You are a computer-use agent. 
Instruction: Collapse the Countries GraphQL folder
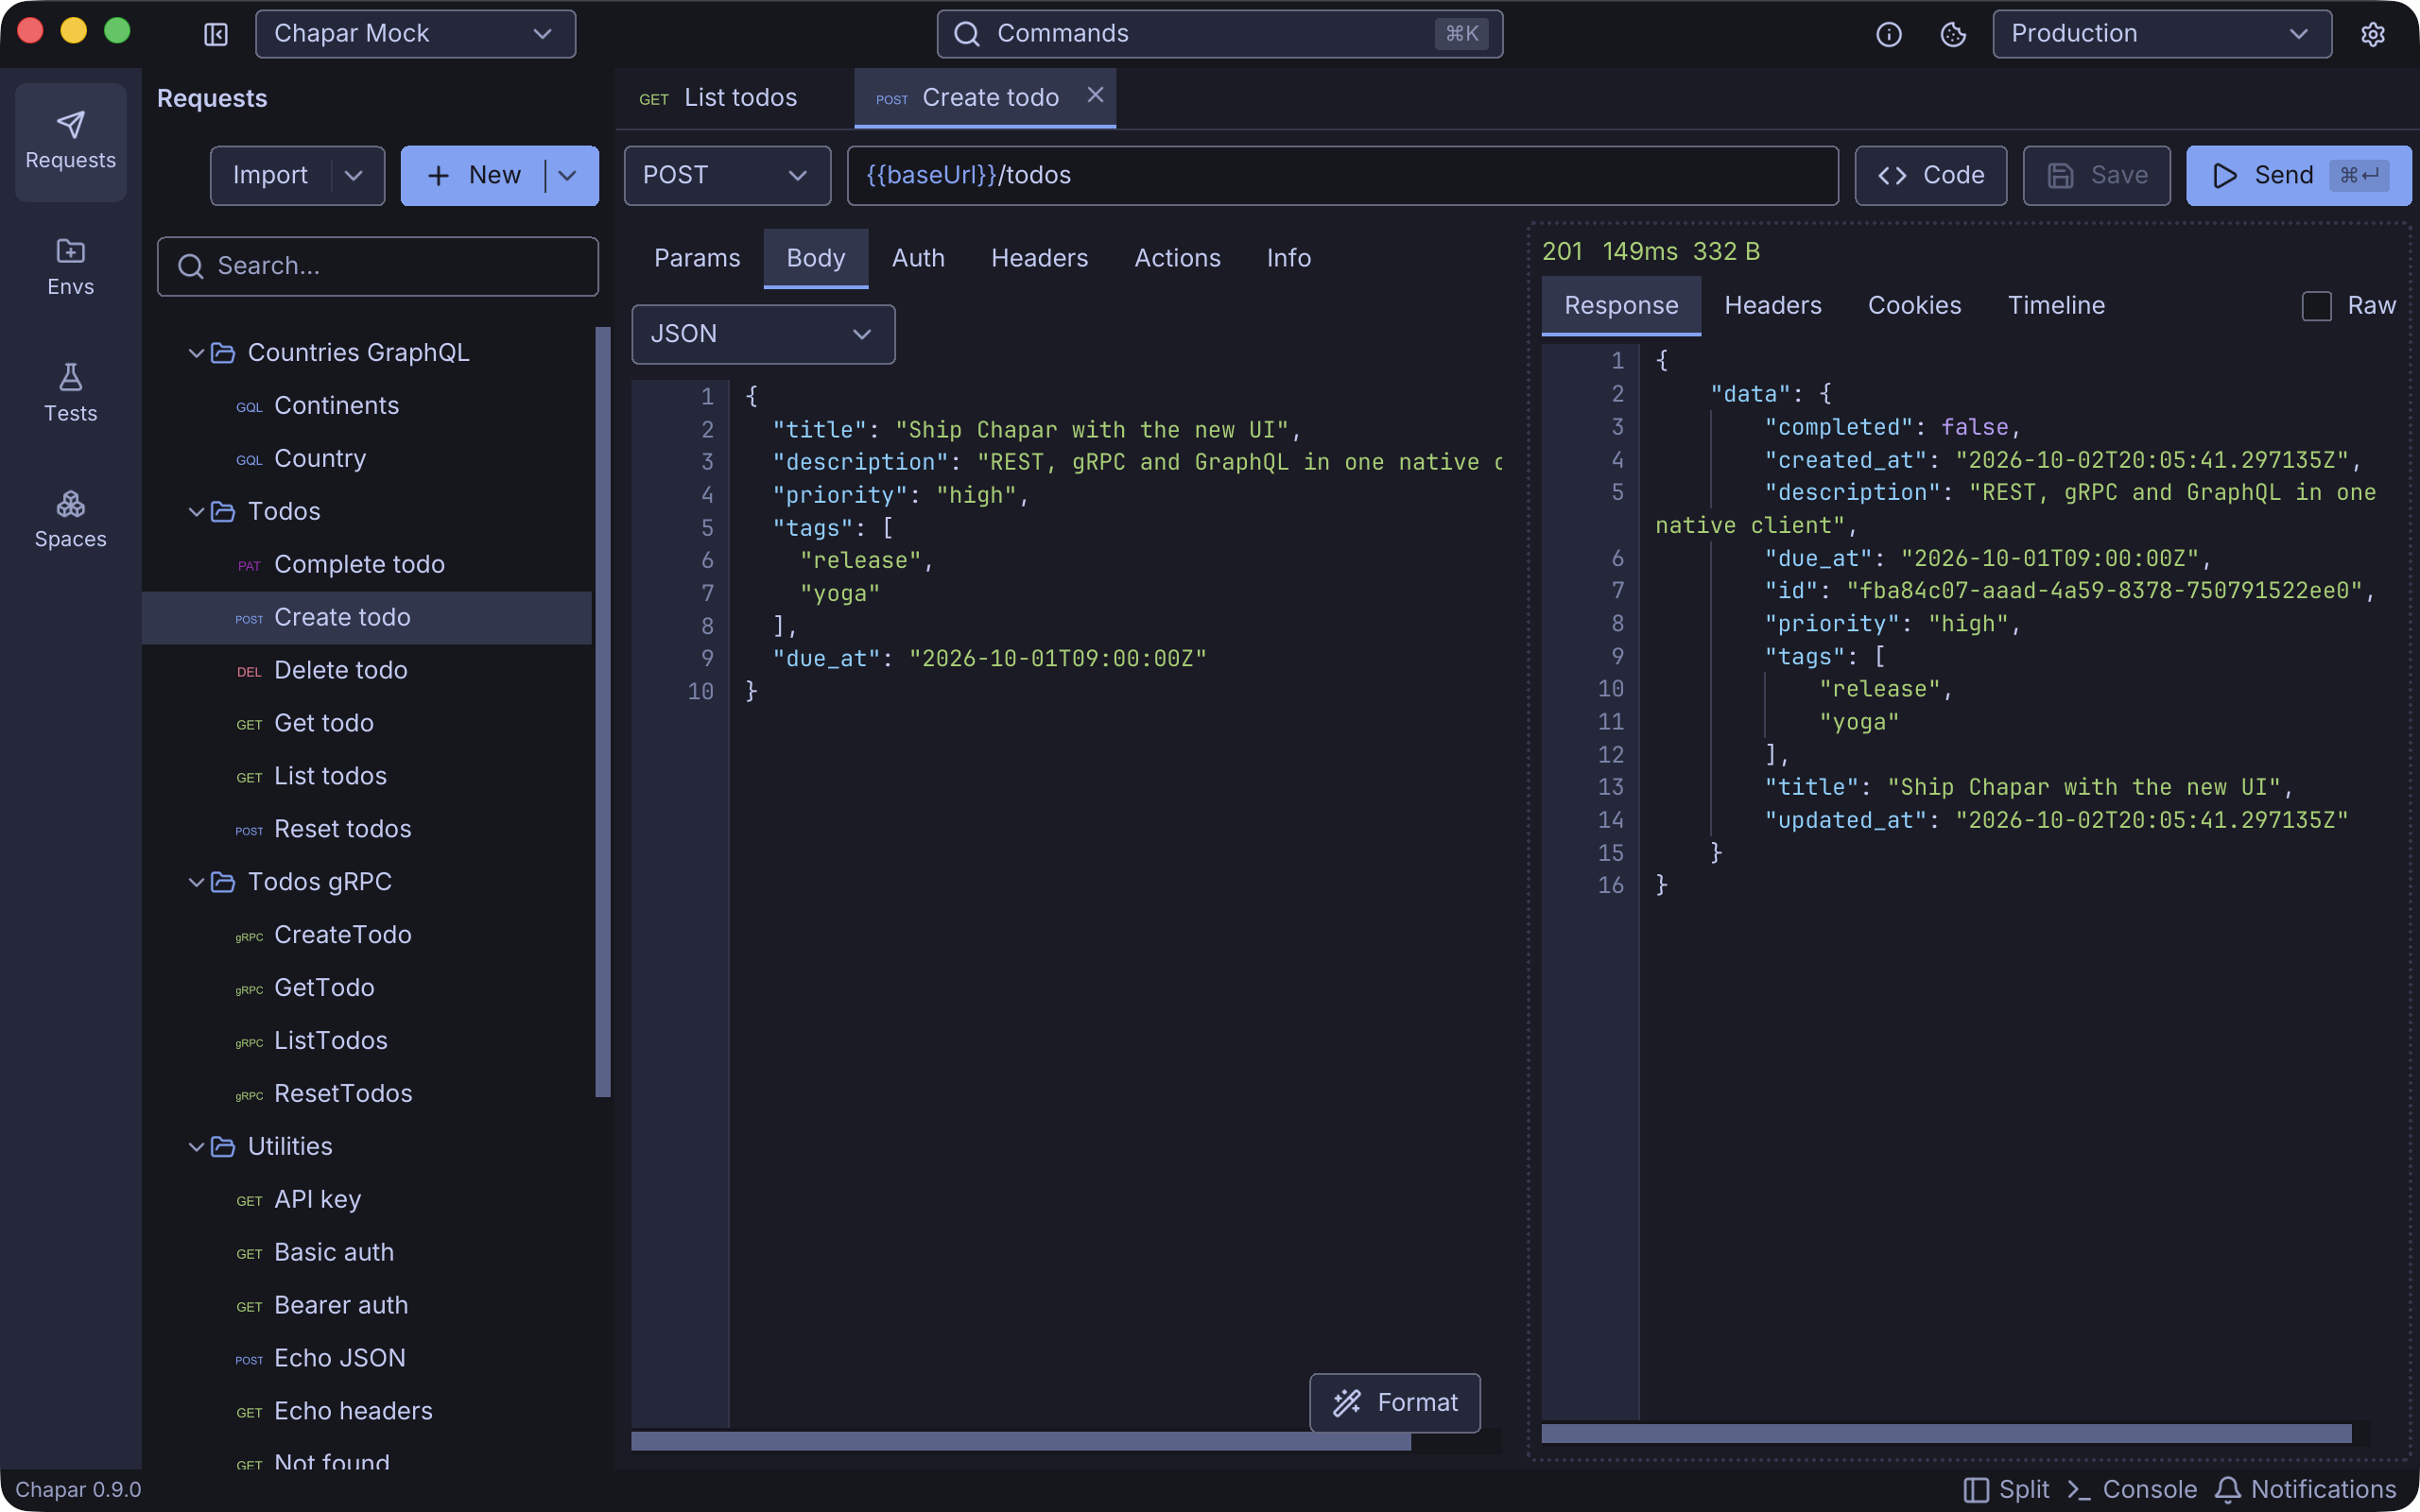point(196,353)
